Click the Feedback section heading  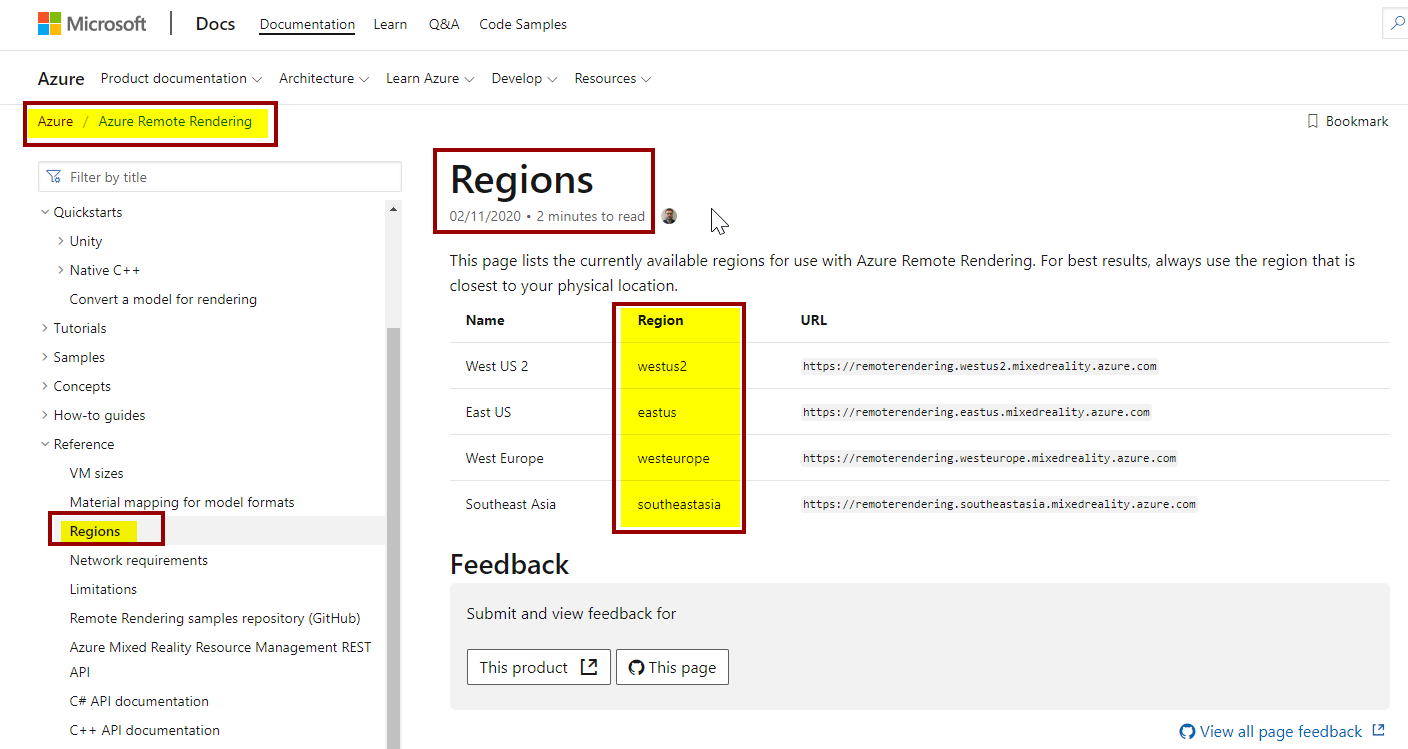pos(509,564)
